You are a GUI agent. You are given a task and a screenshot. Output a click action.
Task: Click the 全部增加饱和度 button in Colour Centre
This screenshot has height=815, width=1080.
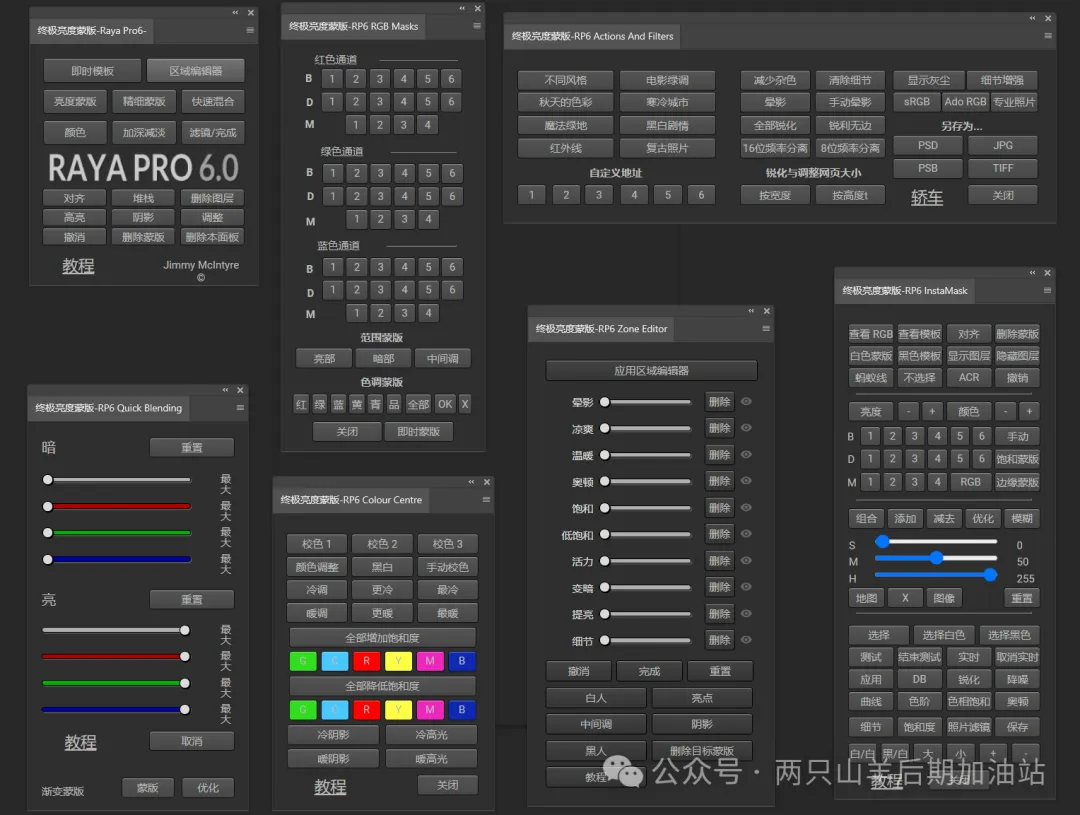(x=382, y=638)
